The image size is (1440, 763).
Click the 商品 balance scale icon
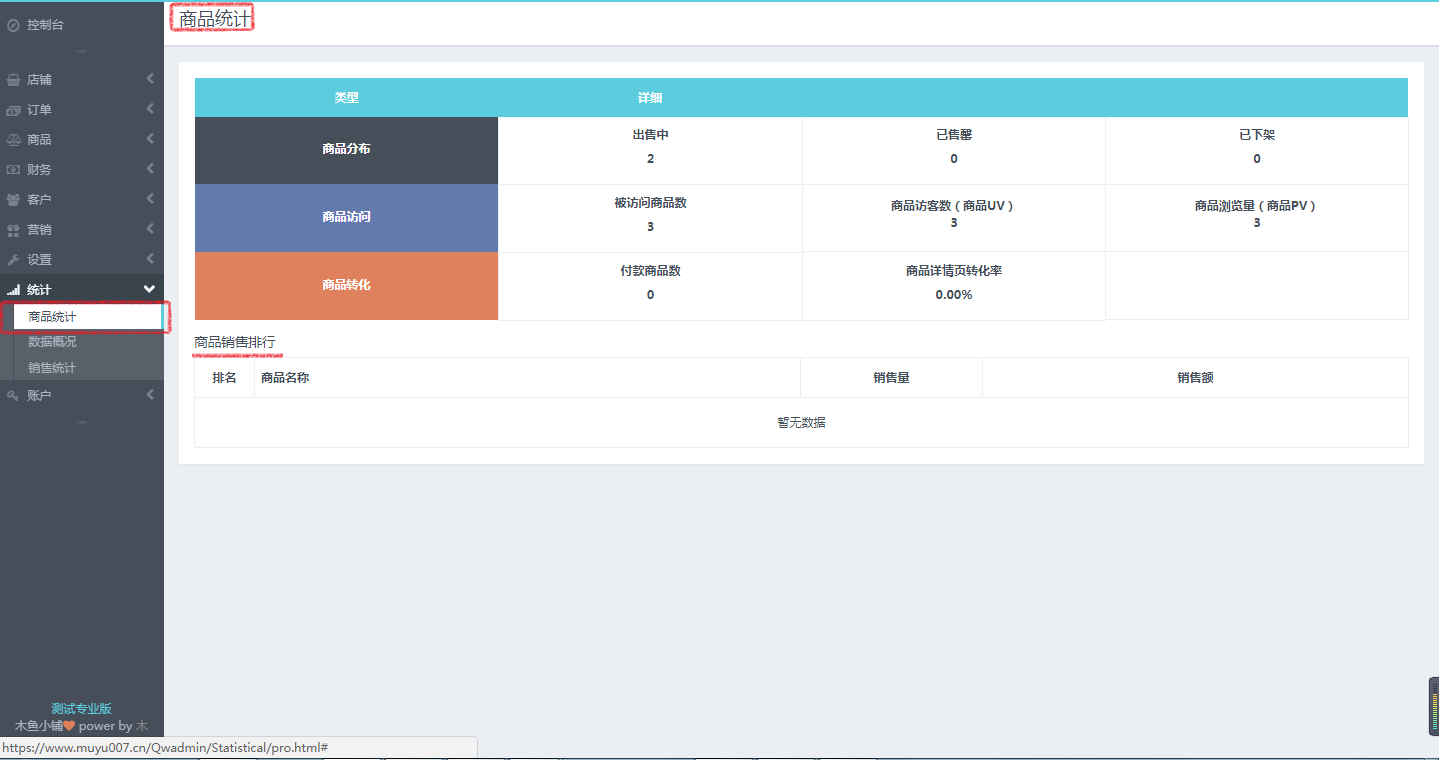coord(14,140)
